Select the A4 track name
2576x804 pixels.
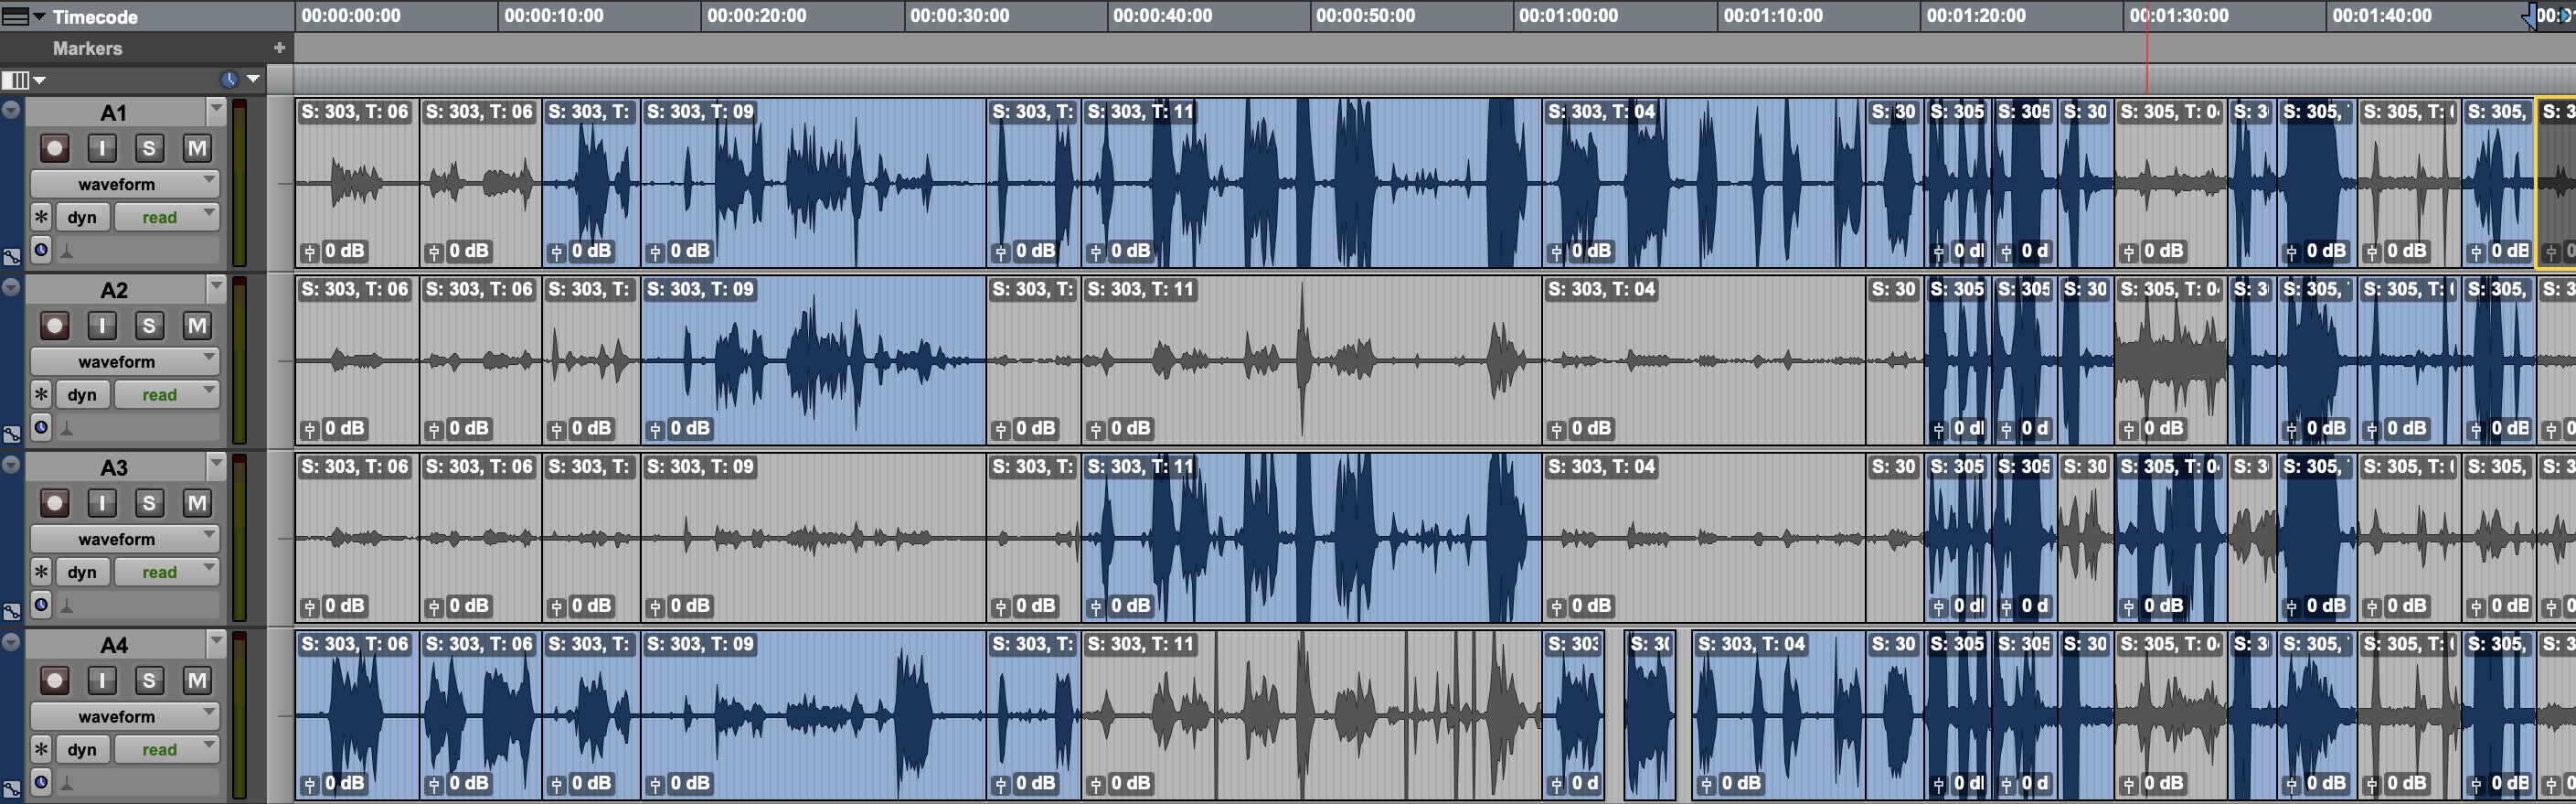click(x=114, y=645)
